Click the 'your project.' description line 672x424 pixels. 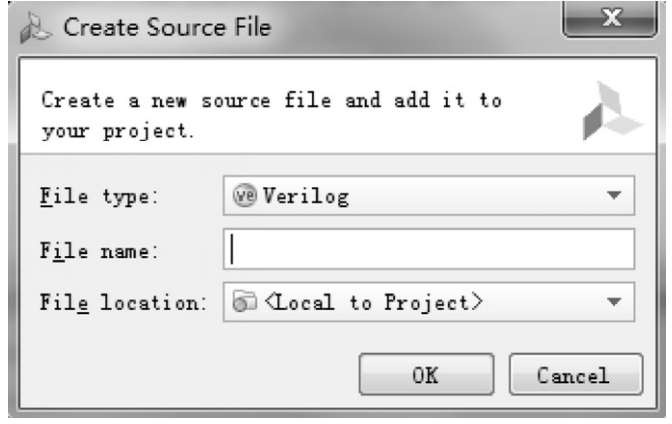pos(118,132)
